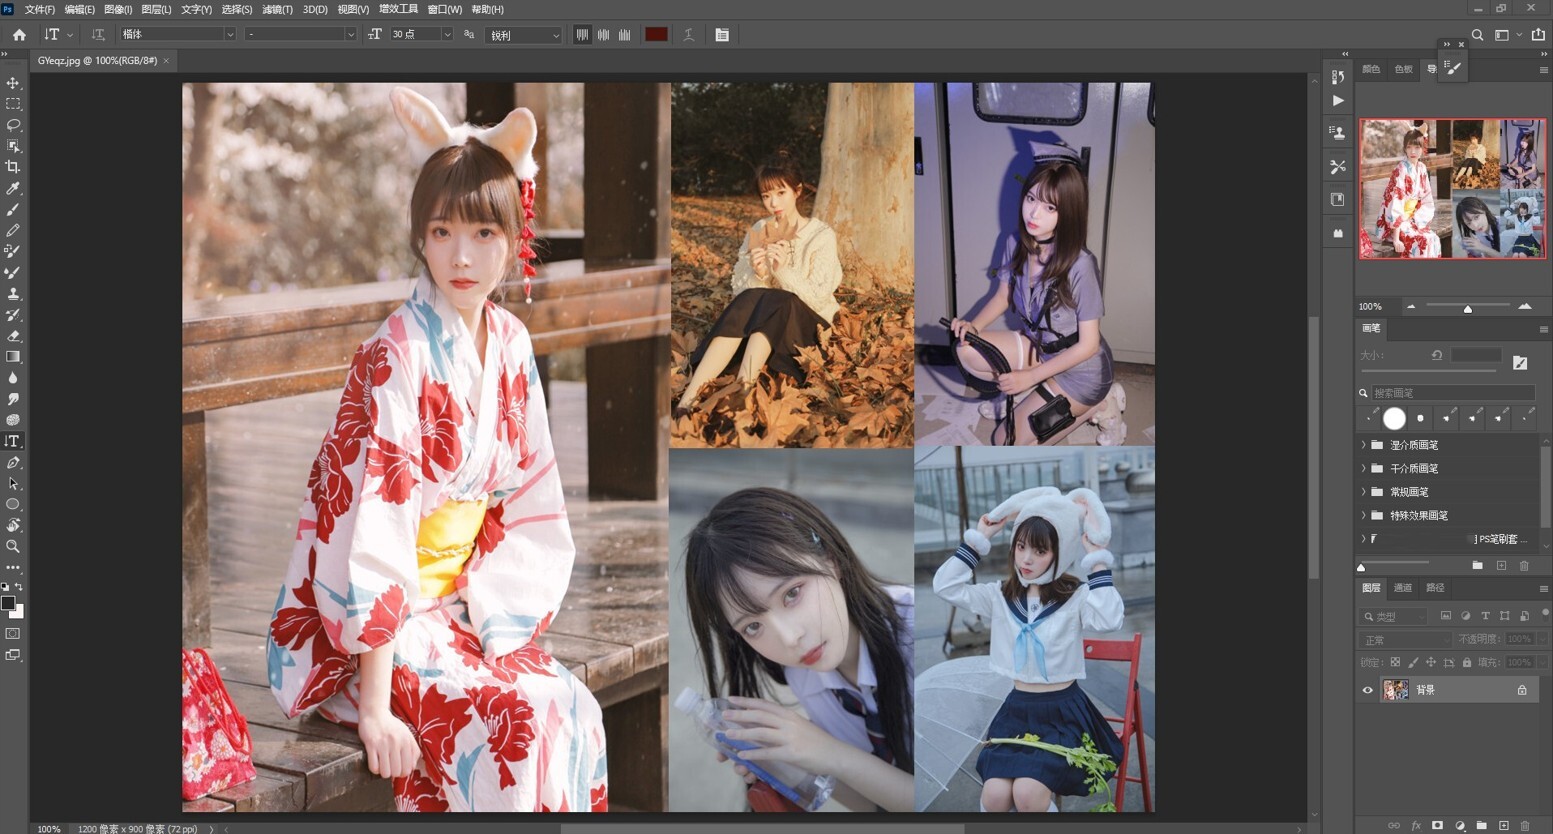This screenshot has height=834, width=1553.
Task: Open the warp text dialog
Action: [689, 34]
